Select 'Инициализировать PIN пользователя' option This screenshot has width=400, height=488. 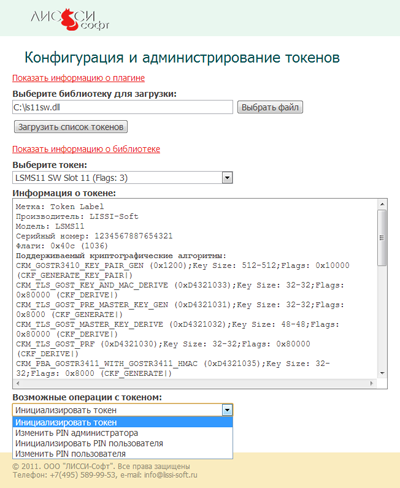(x=122, y=443)
